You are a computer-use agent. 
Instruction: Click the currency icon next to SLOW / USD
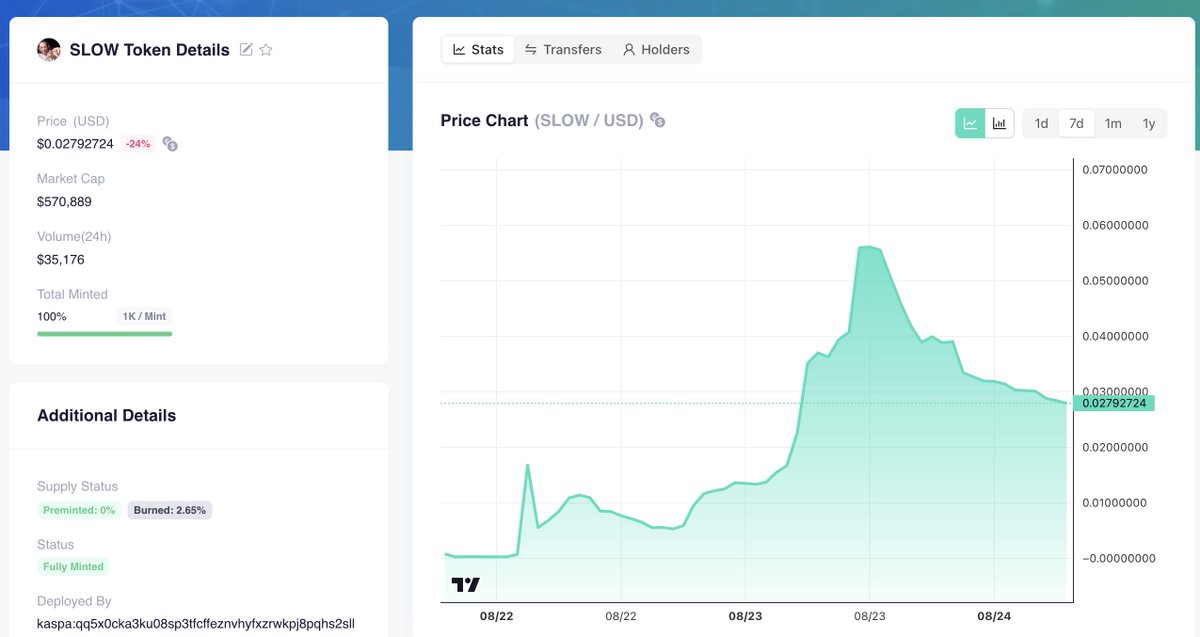(657, 120)
